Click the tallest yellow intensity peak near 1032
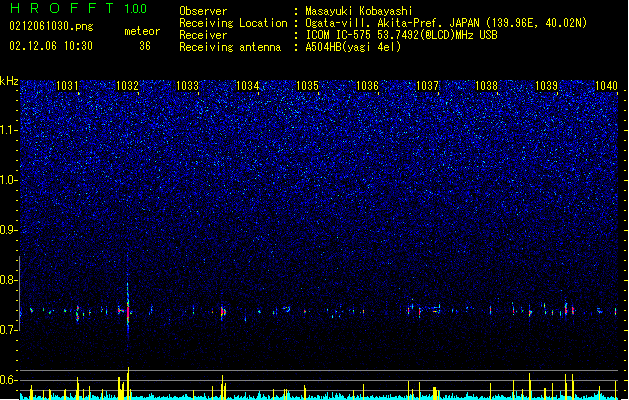The width and height of the screenshot is (629, 400). click(x=128, y=383)
